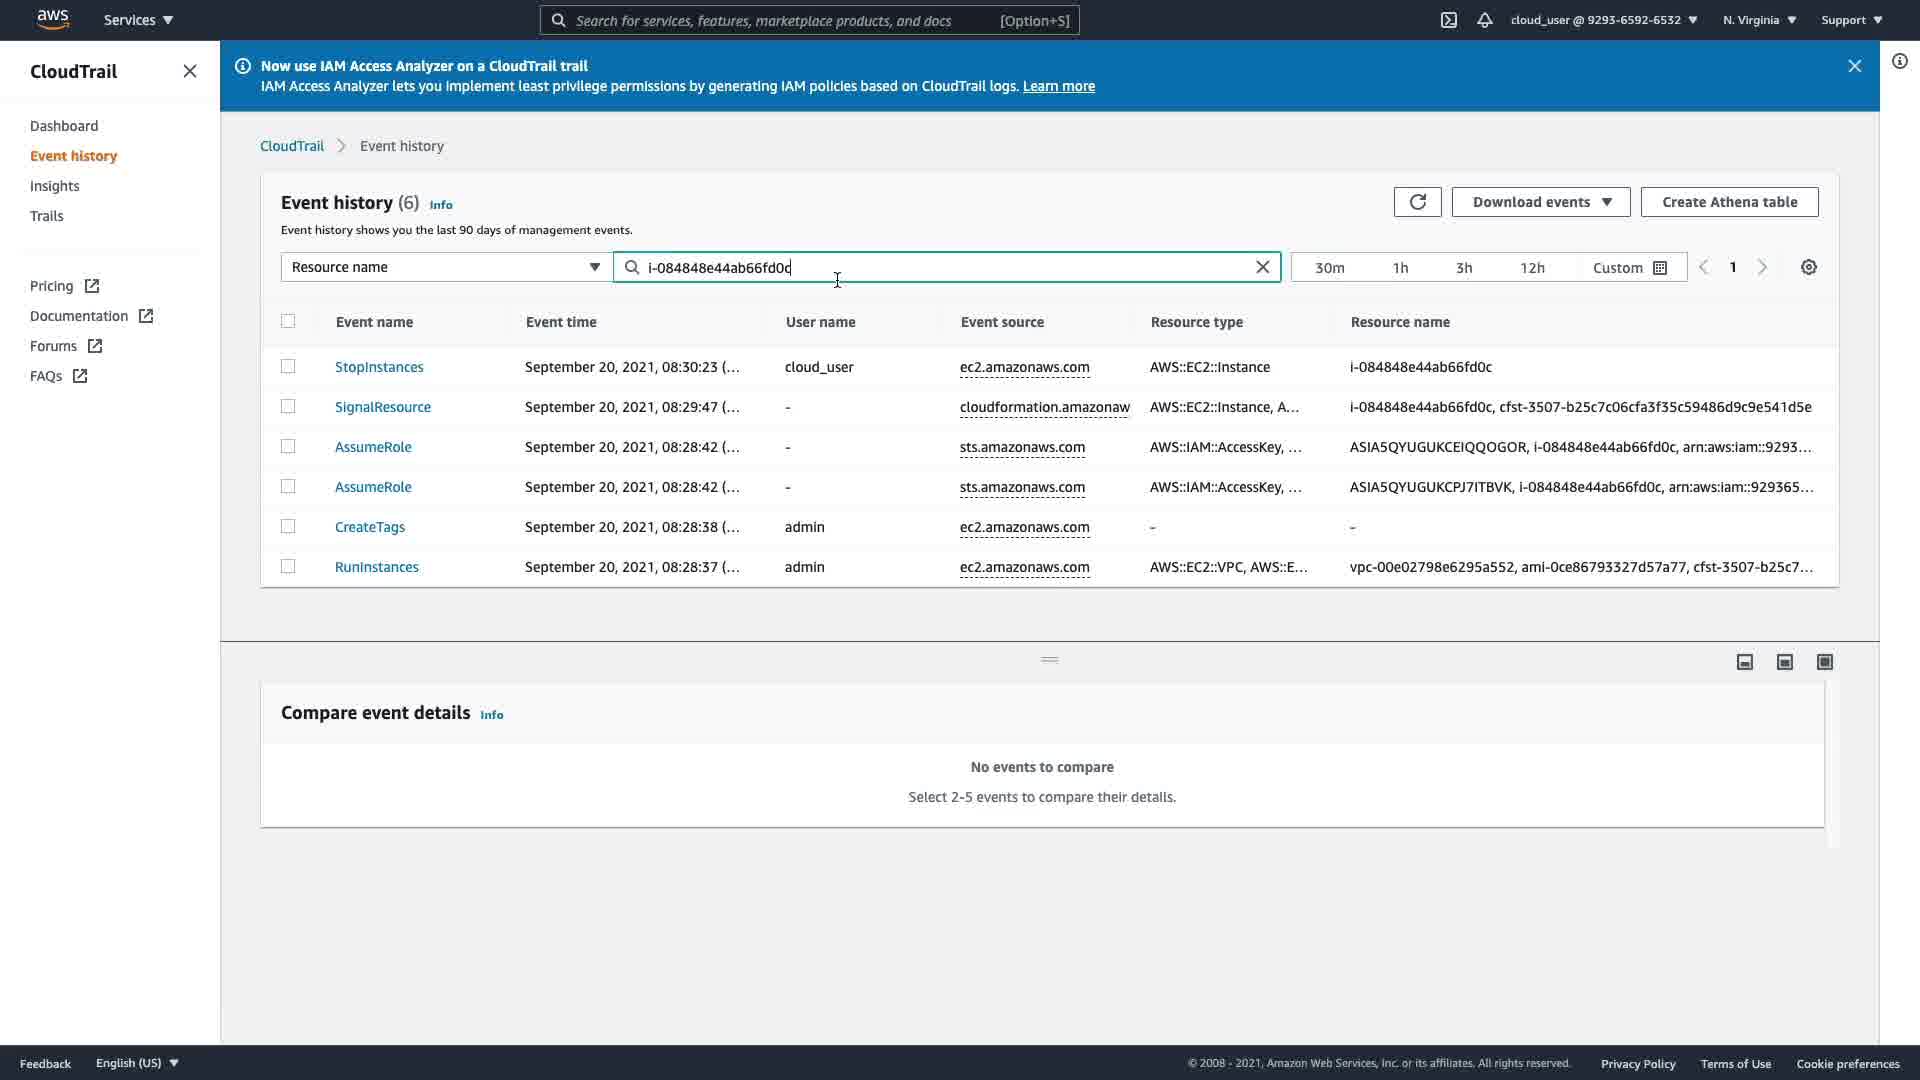This screenshot has width=1920, height=1080.
Task: Open the notifications bell icon
Action: point(1484,20)
